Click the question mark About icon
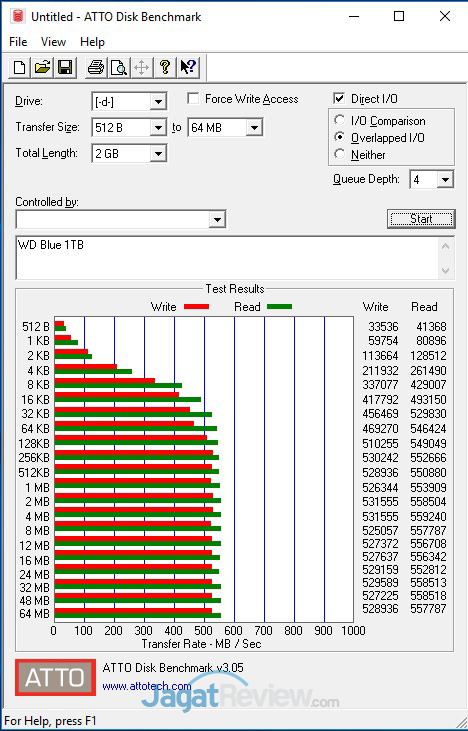 pyautogui.click(x=165, y=68)
